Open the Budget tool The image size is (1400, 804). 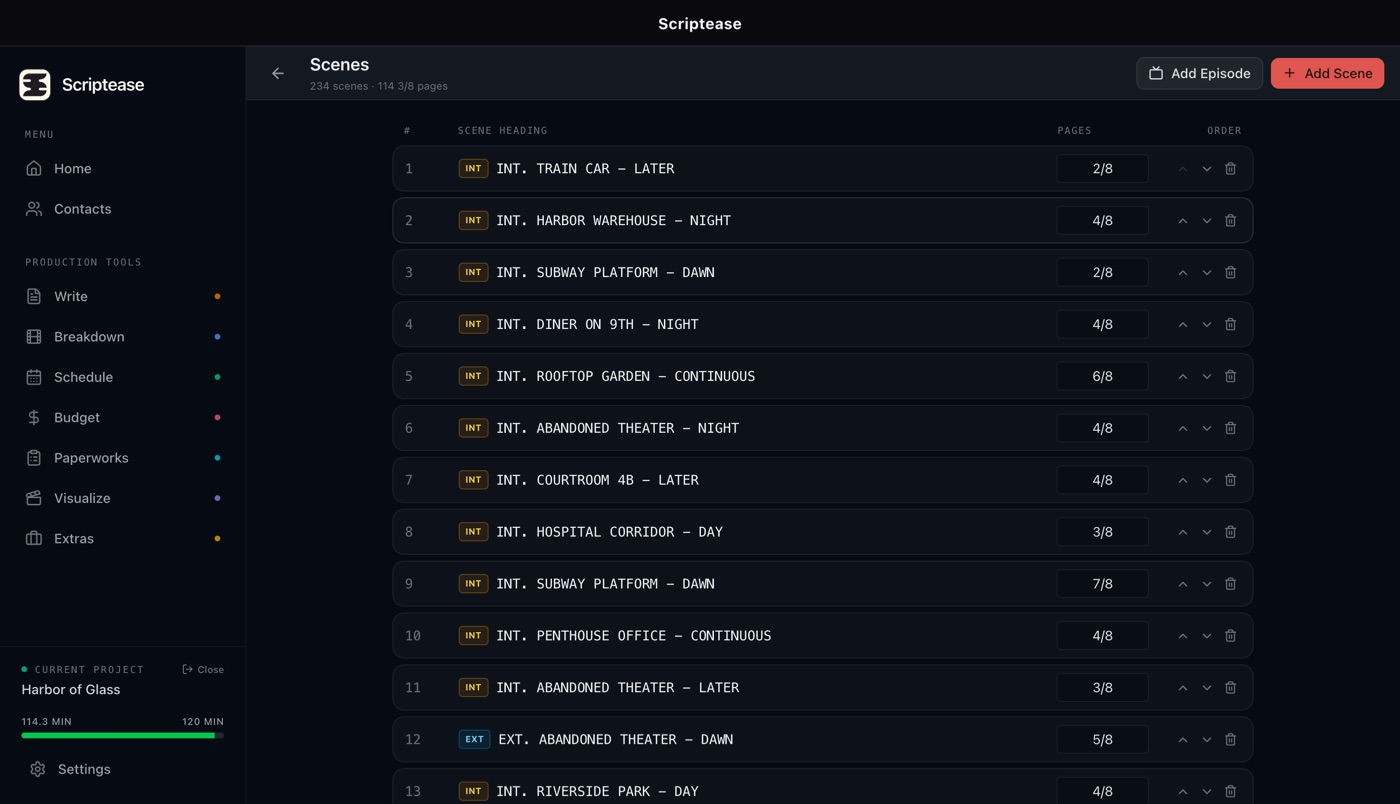tap(123, 418)
